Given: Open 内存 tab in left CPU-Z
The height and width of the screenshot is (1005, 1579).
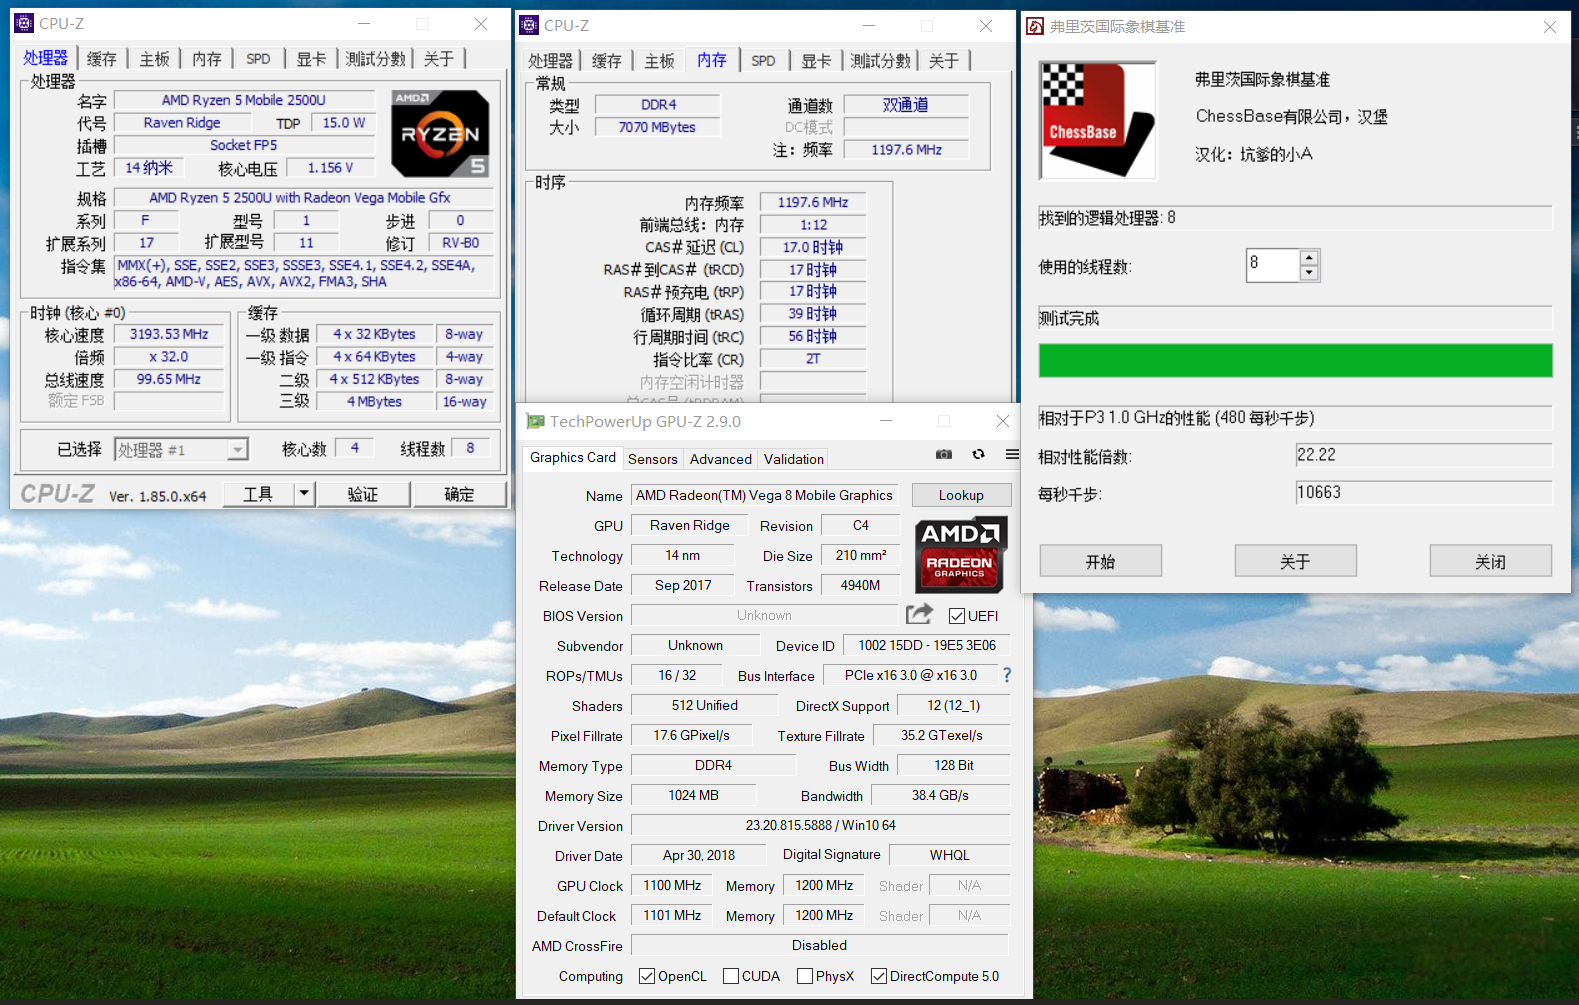Looking at the screenshot, I should (x=208, y=59).
